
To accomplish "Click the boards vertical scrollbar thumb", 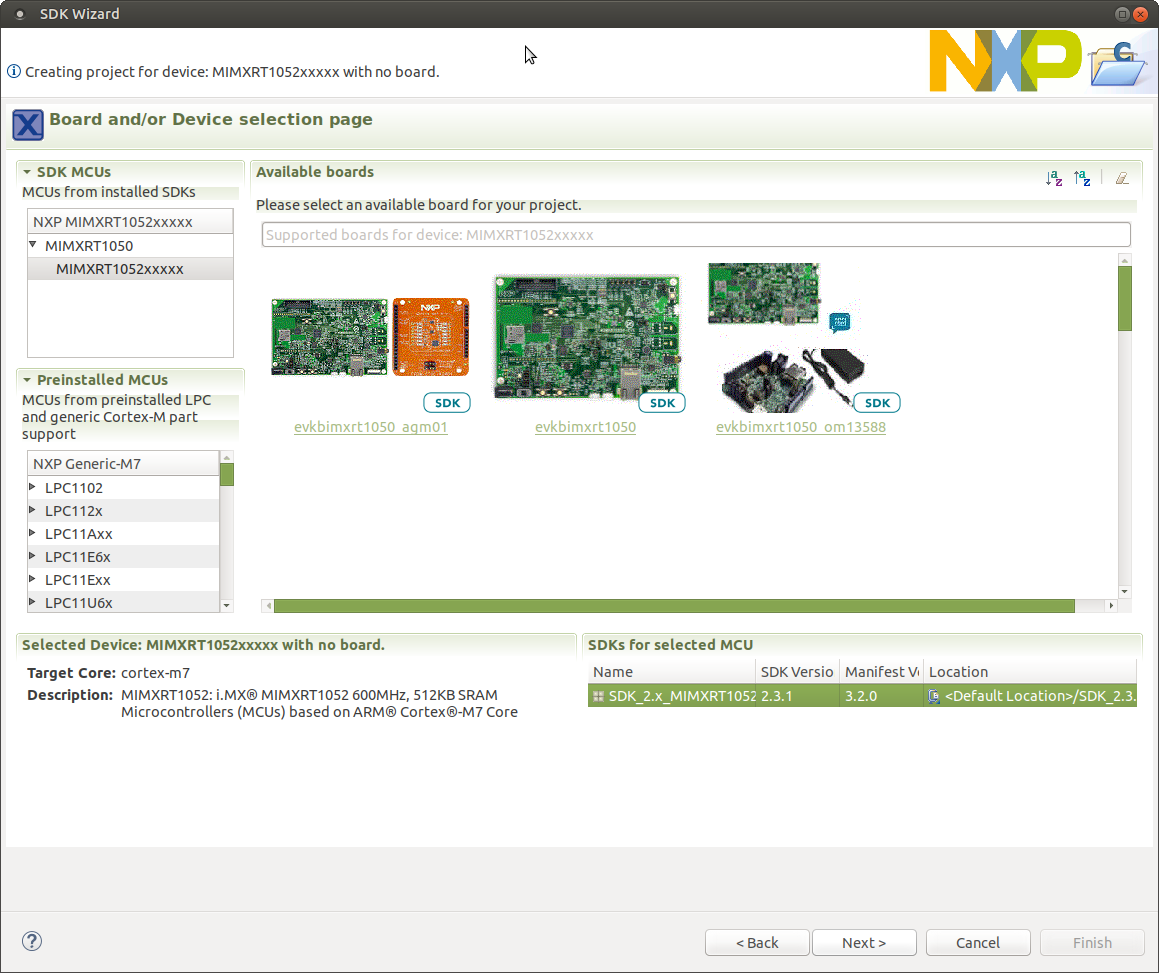I will click(1125, 298).
